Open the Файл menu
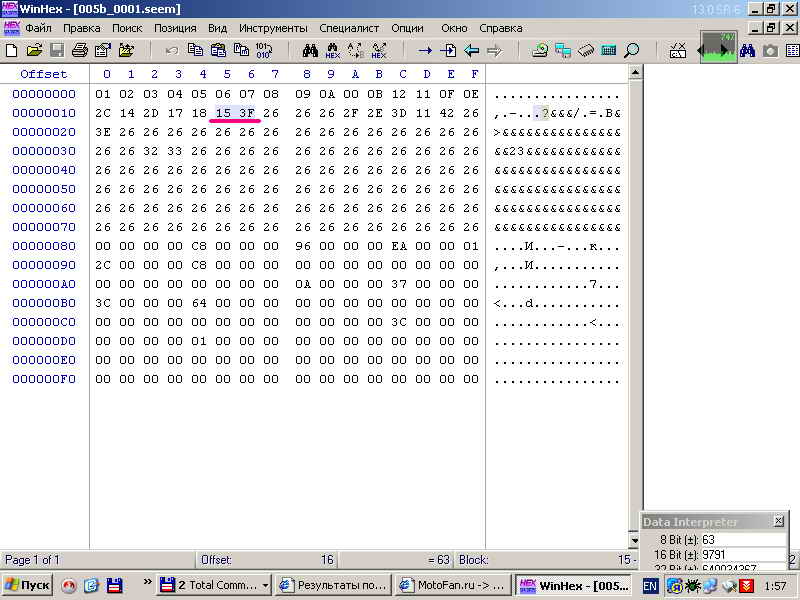This screenshot has width=800, height=600. [x=38, y=28]
